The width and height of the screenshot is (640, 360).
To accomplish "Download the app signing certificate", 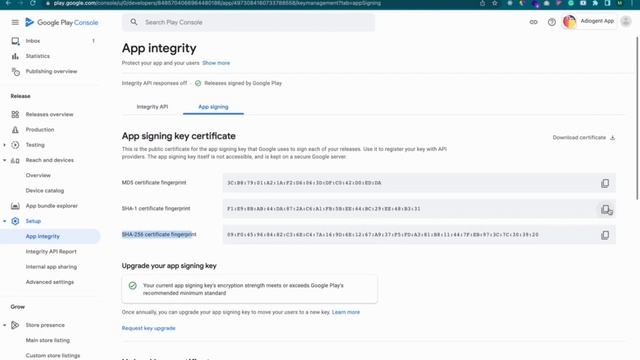I will (584, 138).
